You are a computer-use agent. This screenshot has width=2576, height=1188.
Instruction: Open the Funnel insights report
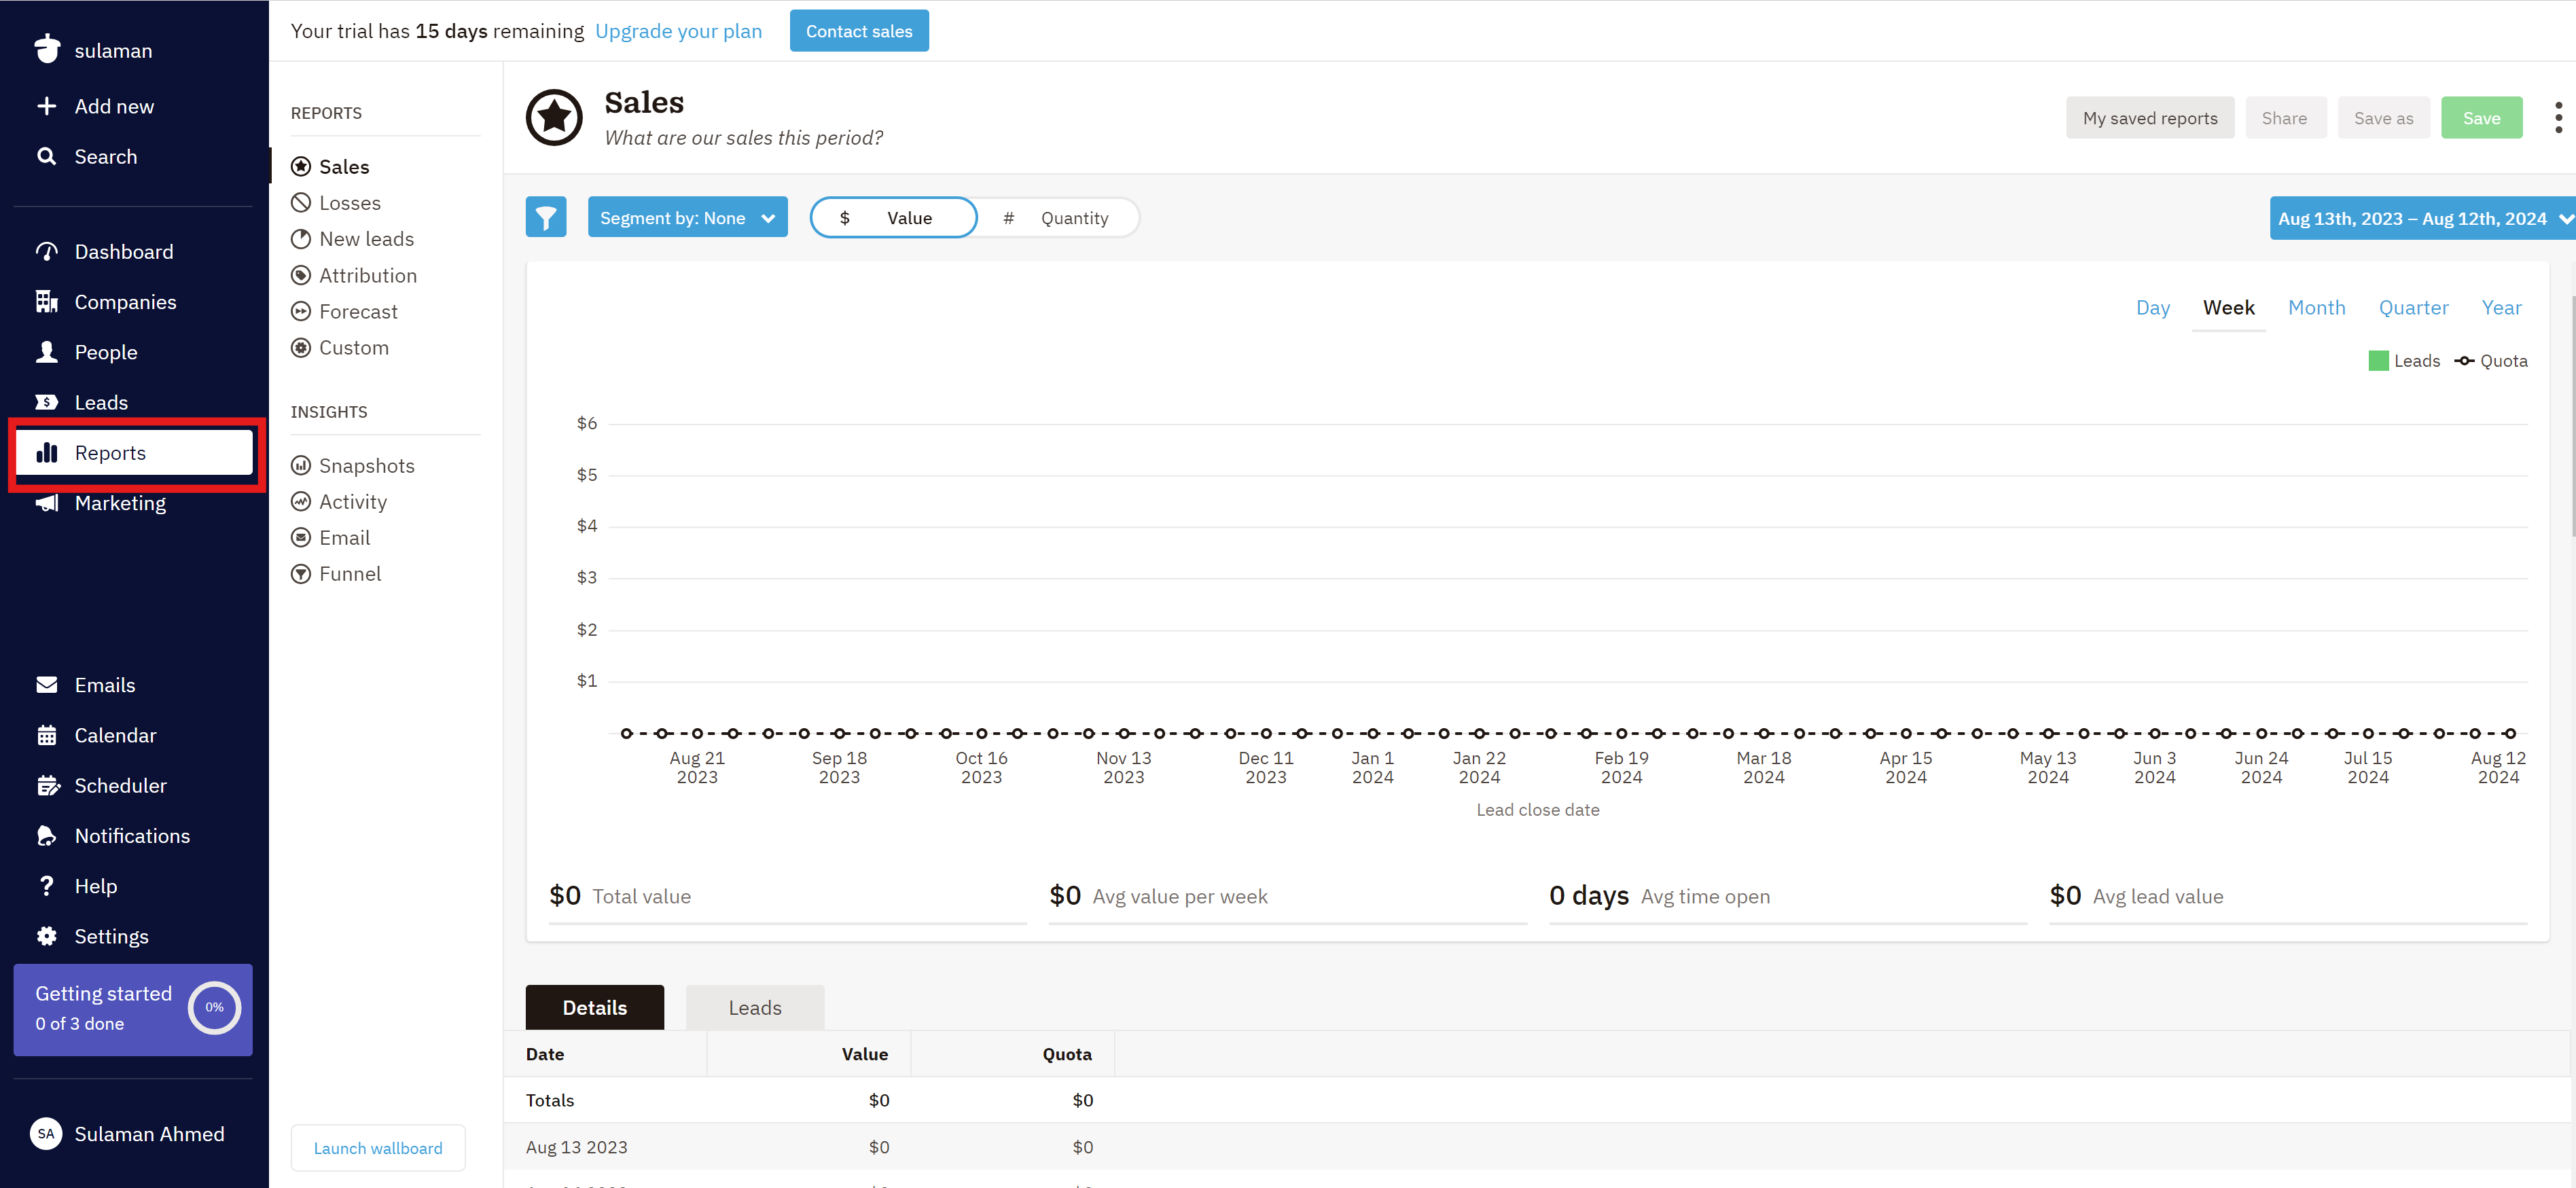(349, 573)
